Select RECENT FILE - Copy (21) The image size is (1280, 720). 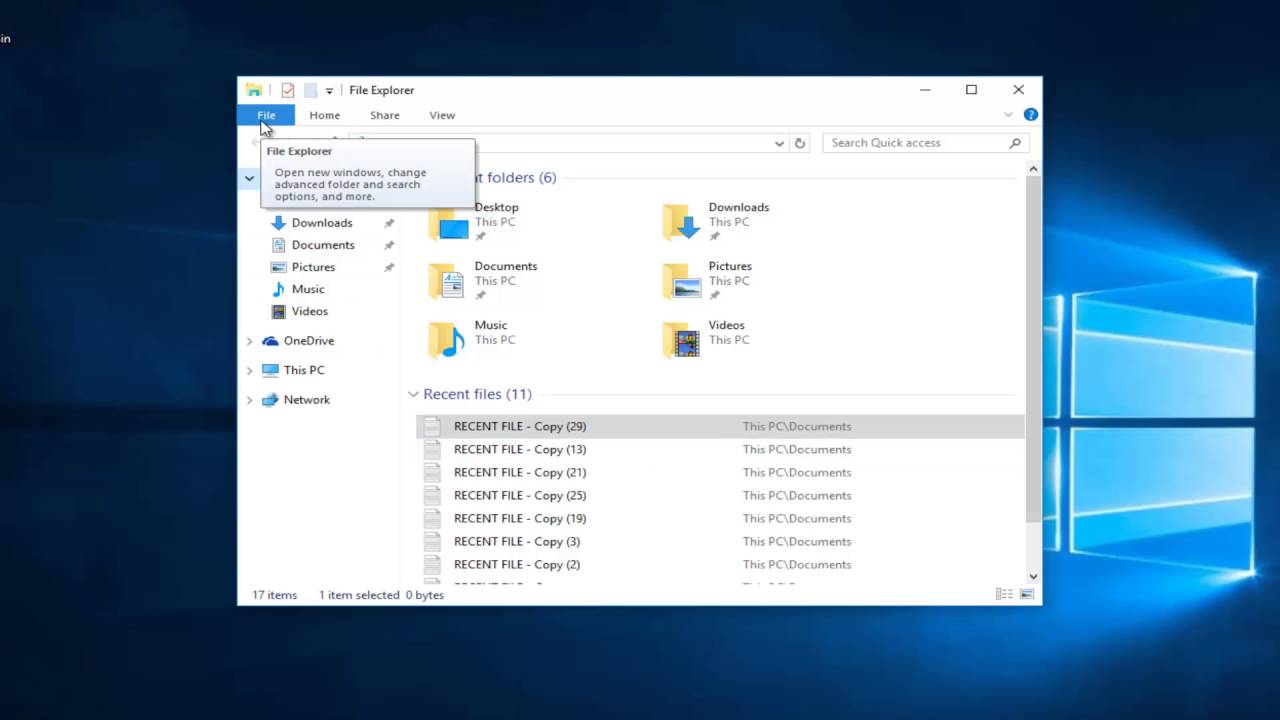pos(720,472)
